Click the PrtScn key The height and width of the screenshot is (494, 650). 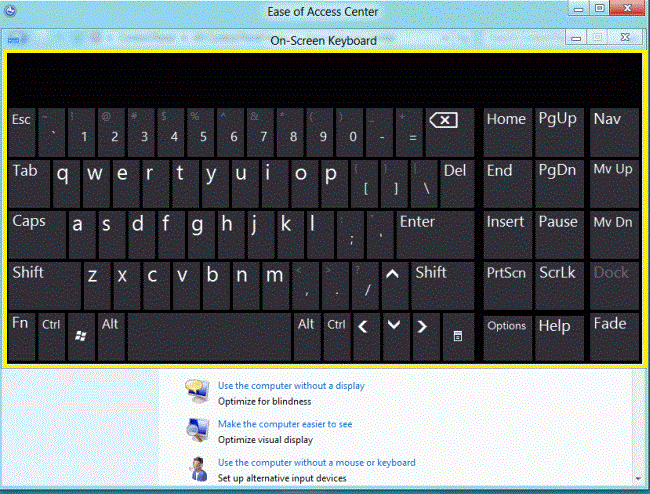pyautogui.click(x=507, y=286)
